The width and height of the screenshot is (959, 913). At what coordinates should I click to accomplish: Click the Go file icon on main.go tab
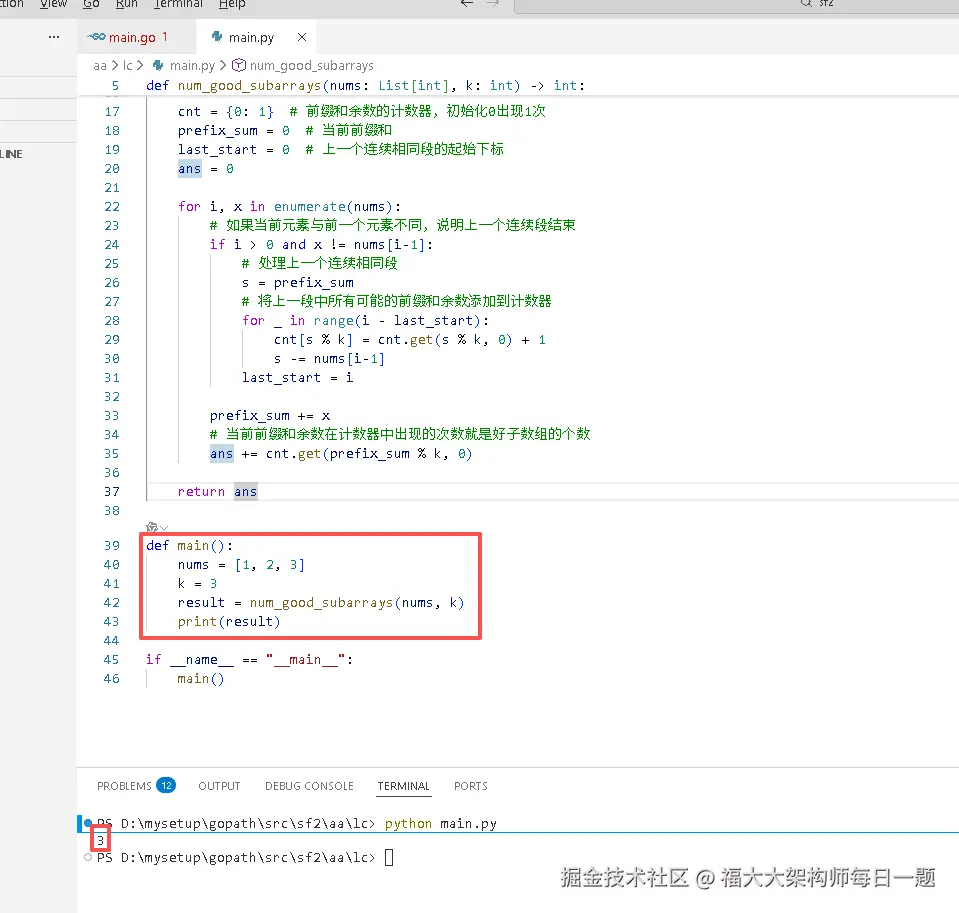96,37
